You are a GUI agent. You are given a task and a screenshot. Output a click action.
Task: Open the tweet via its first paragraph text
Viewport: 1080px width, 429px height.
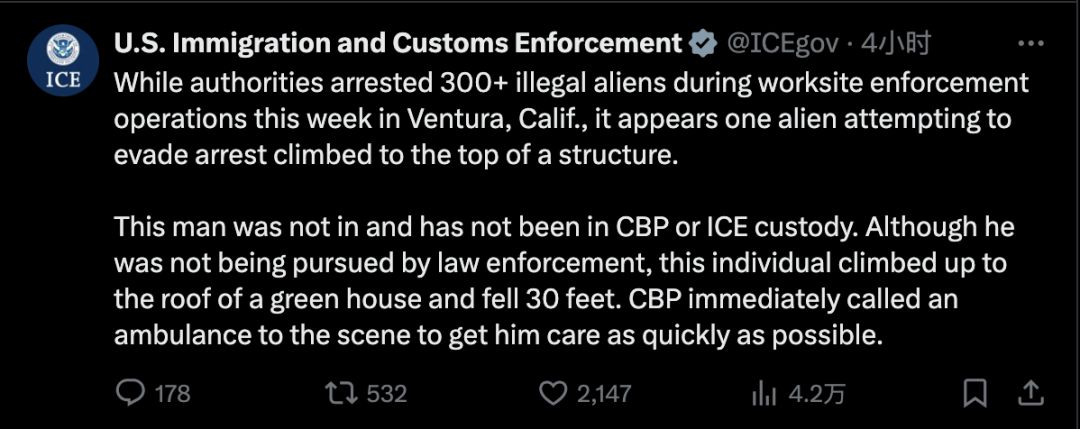pos(571,119)
